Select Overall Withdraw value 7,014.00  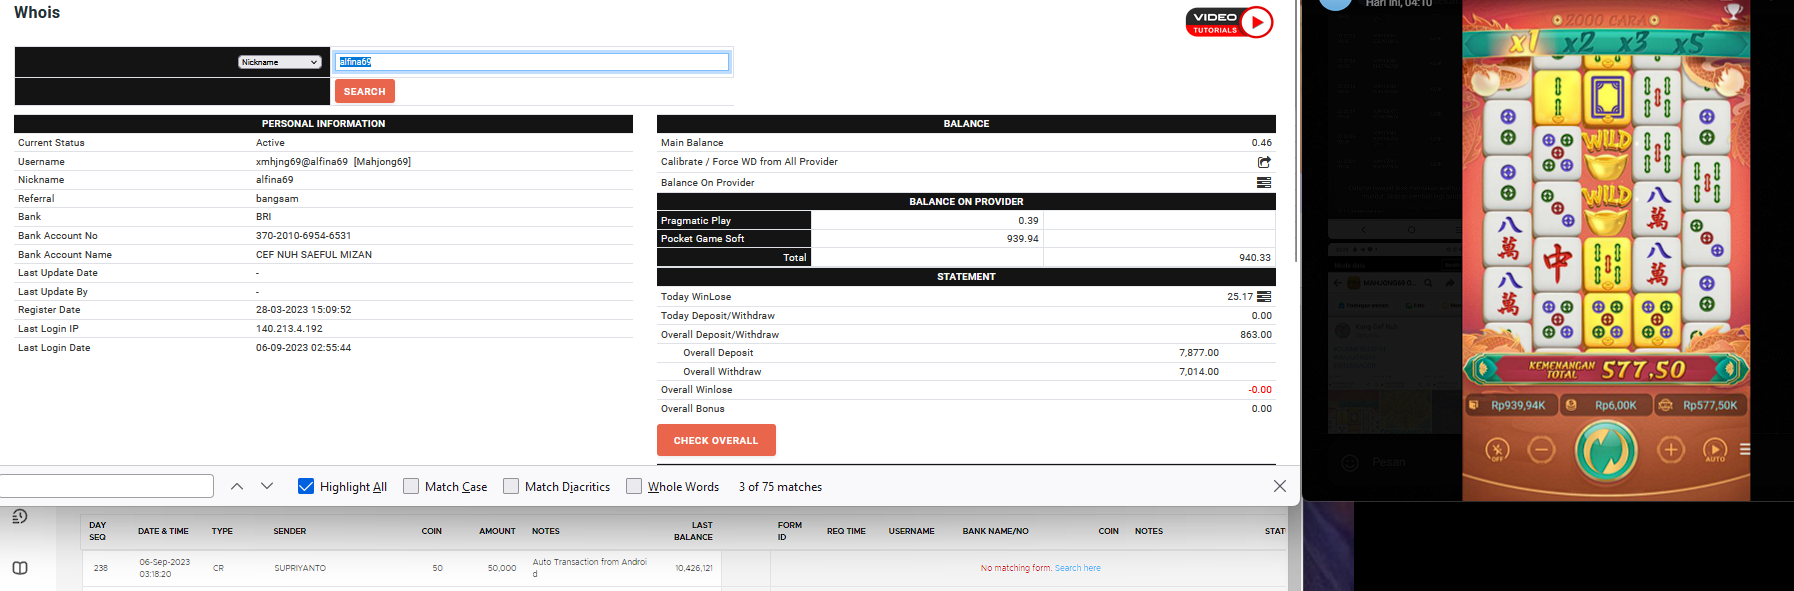[x=1199, y=372]
